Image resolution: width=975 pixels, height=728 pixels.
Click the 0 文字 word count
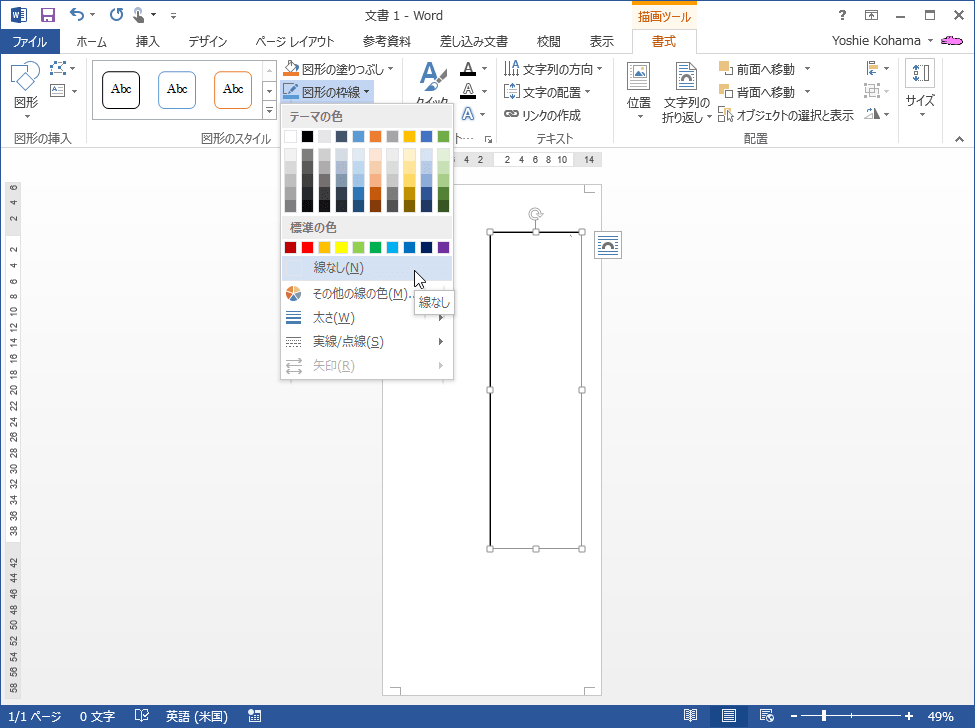click(x=97, y=716)
